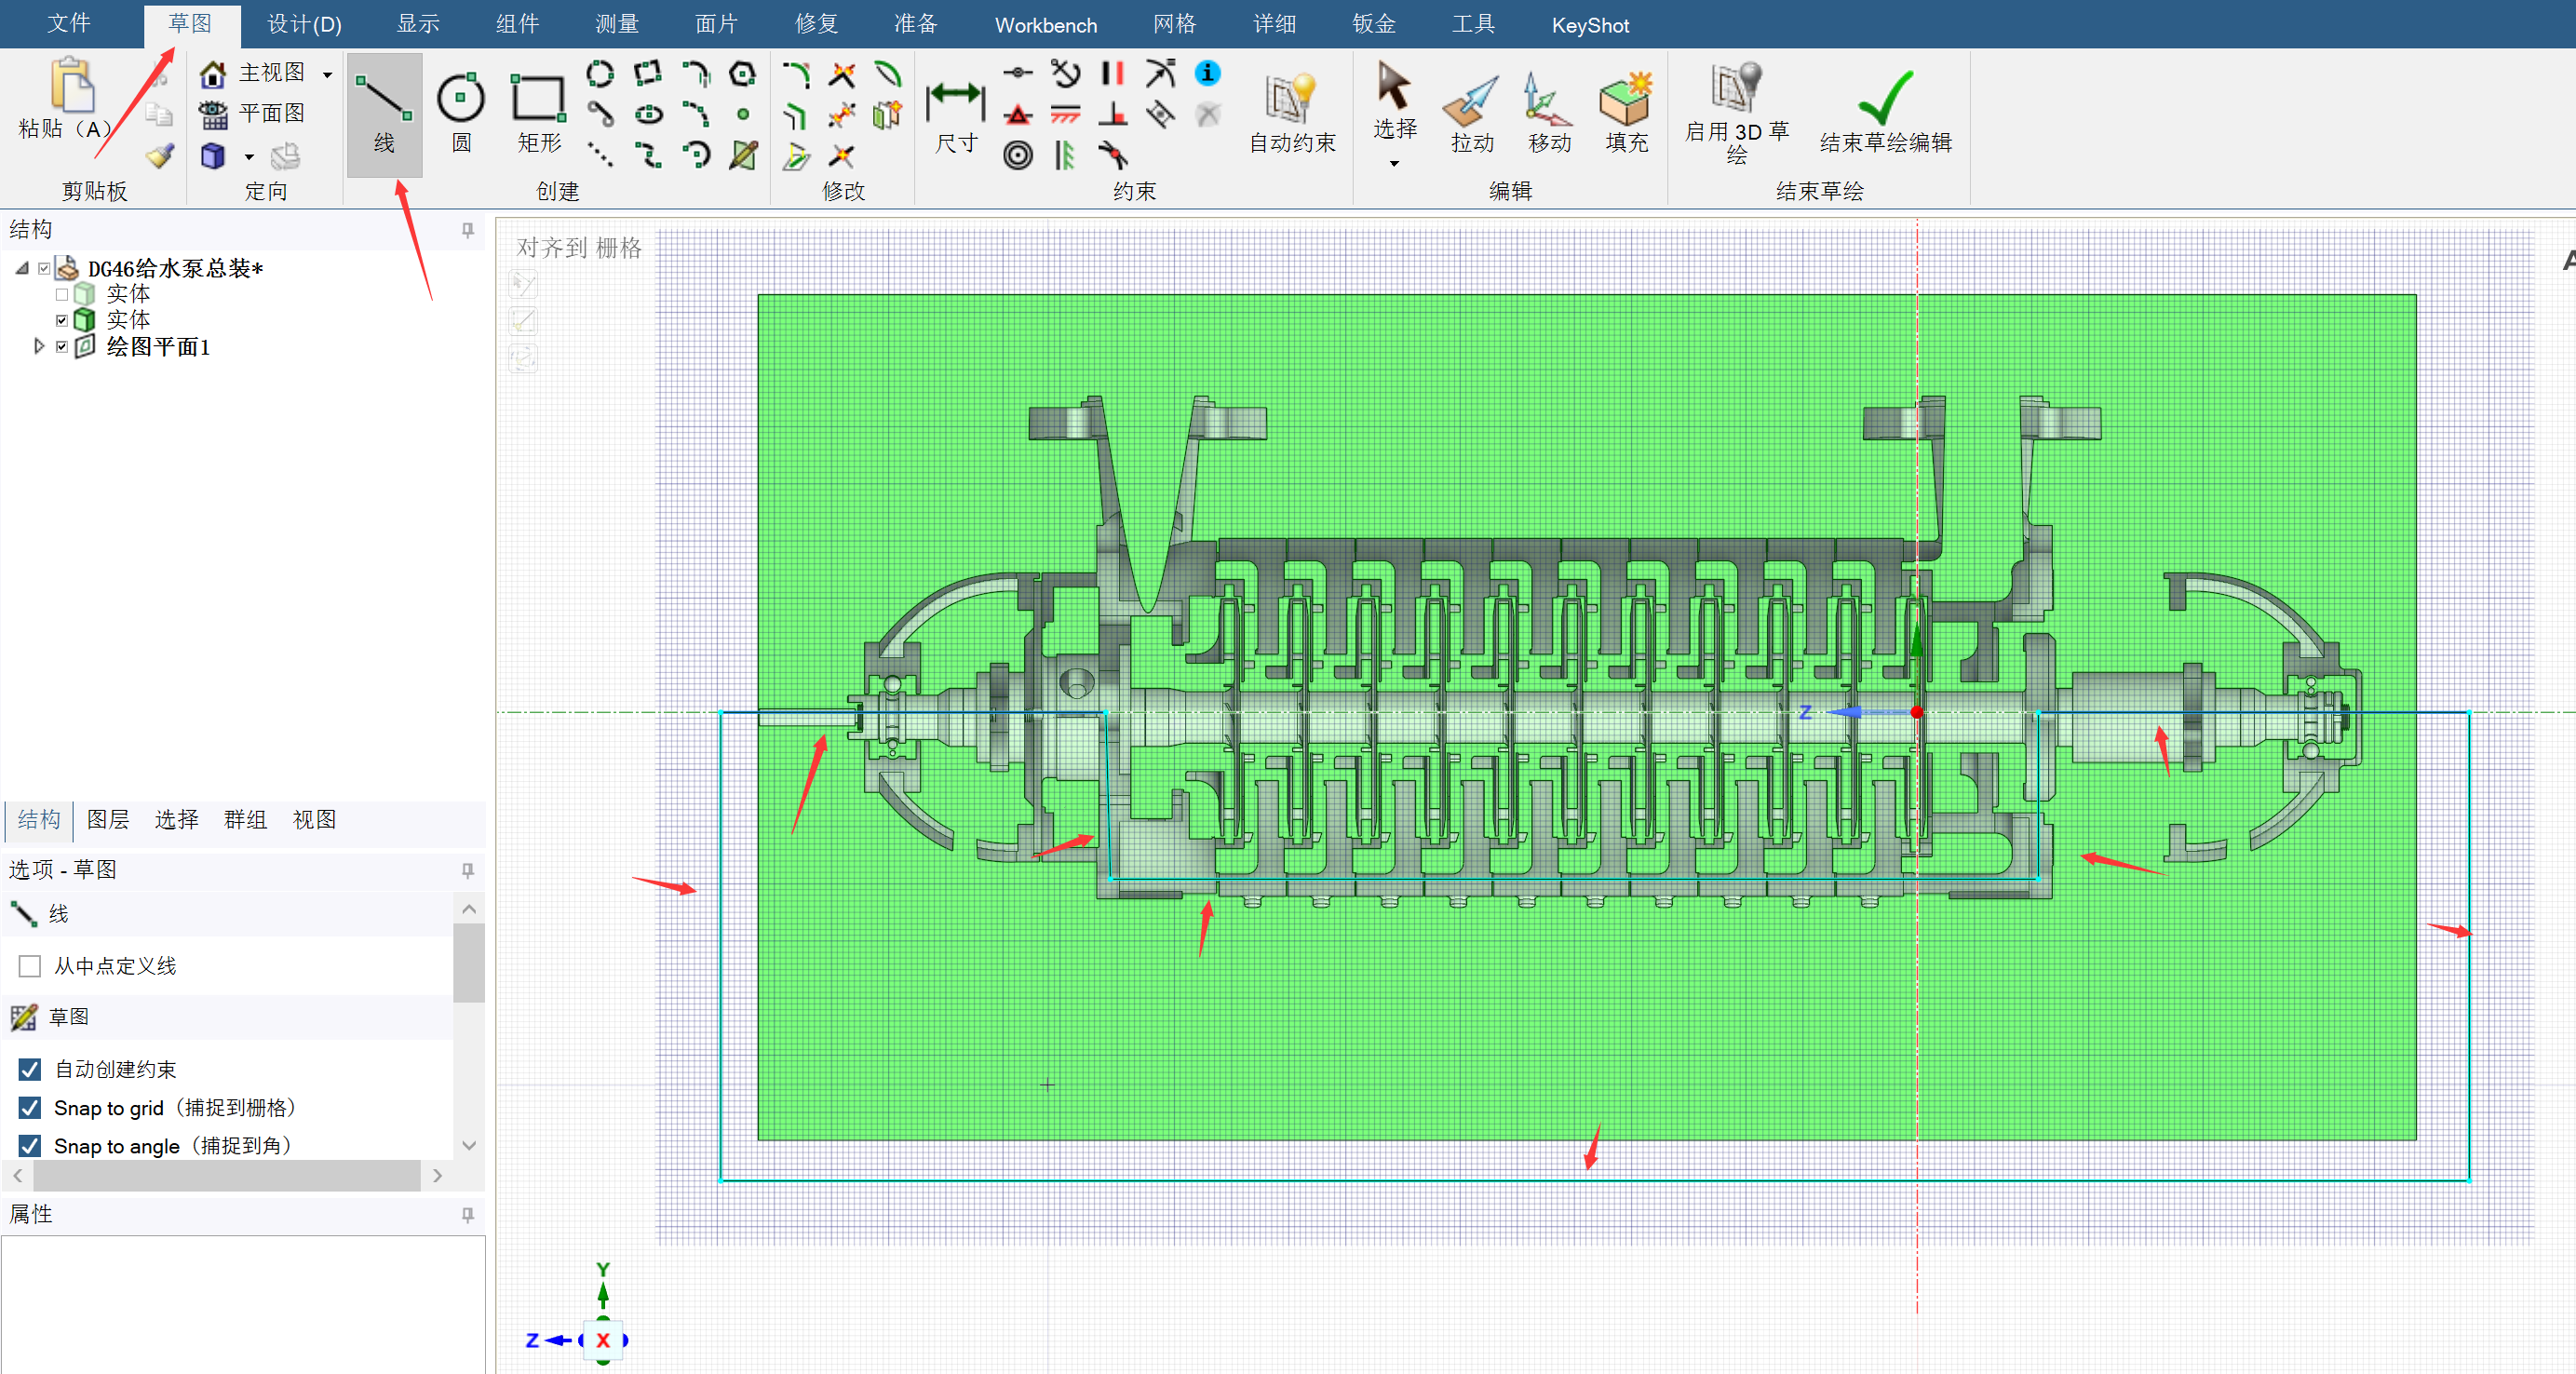Click the 填充 (Fill) tool
The width and height of the screenshot is (2576, 1374).
1626,112
